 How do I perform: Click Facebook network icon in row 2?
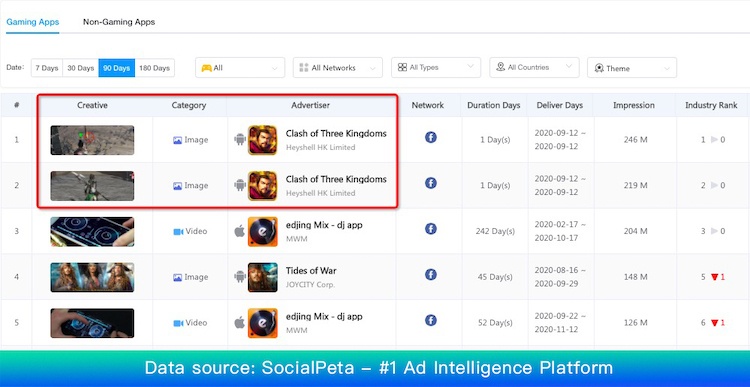430,183
